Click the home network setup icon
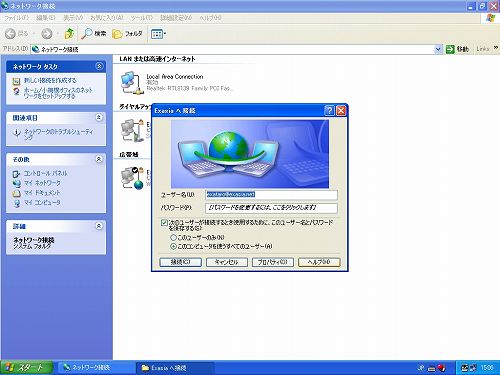 click(x=16, y=91)
